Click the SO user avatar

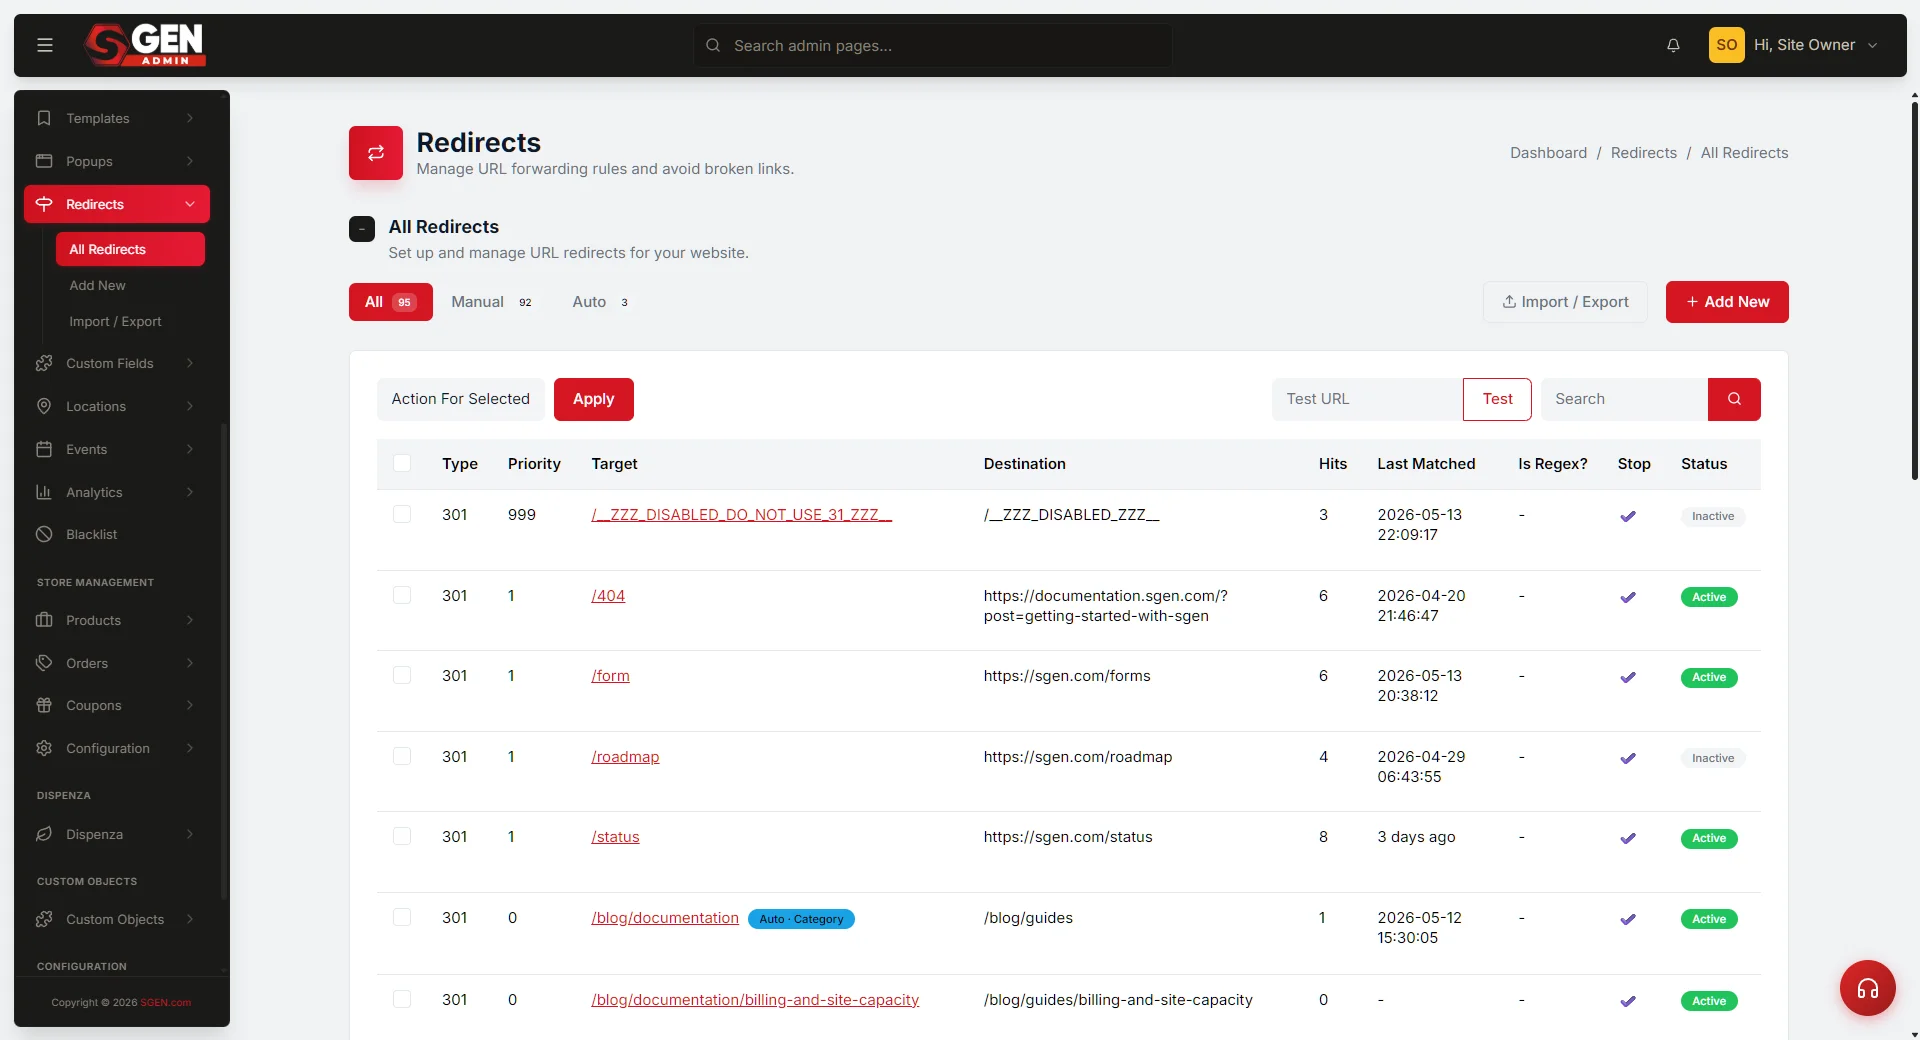(1726, 45)
